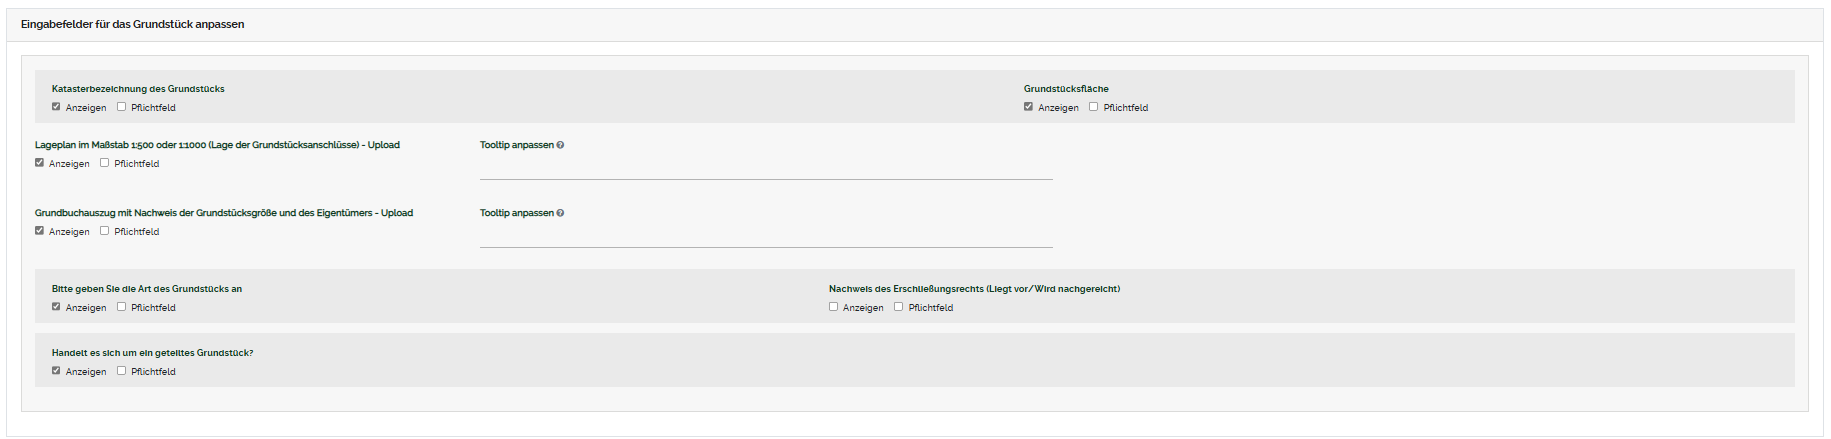Focus the Grundbuchauszug tooltip text field

765,236
